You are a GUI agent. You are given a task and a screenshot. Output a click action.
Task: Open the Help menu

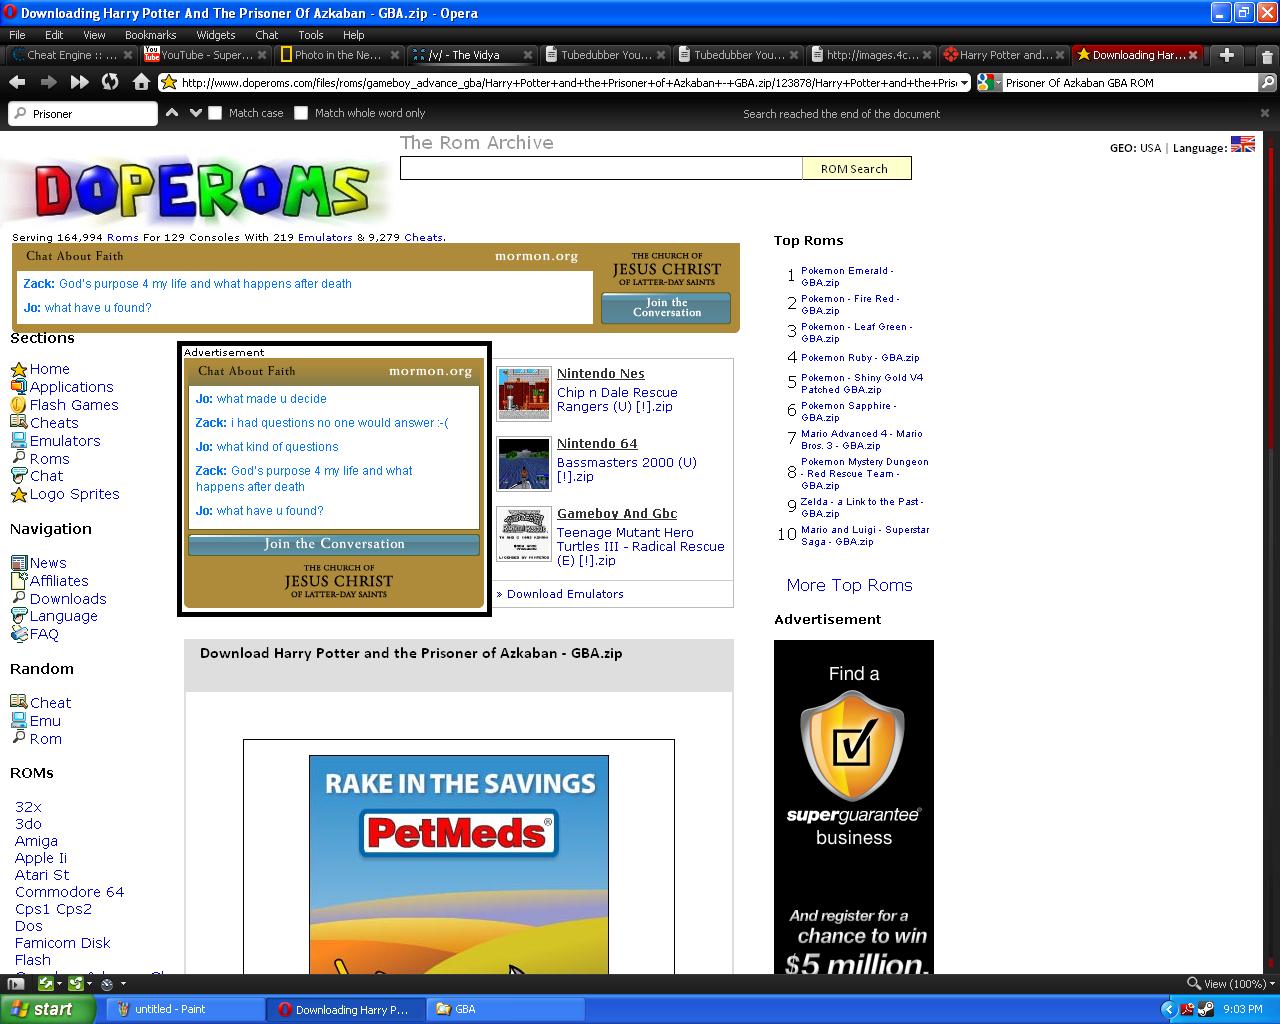tap(354, 34)
